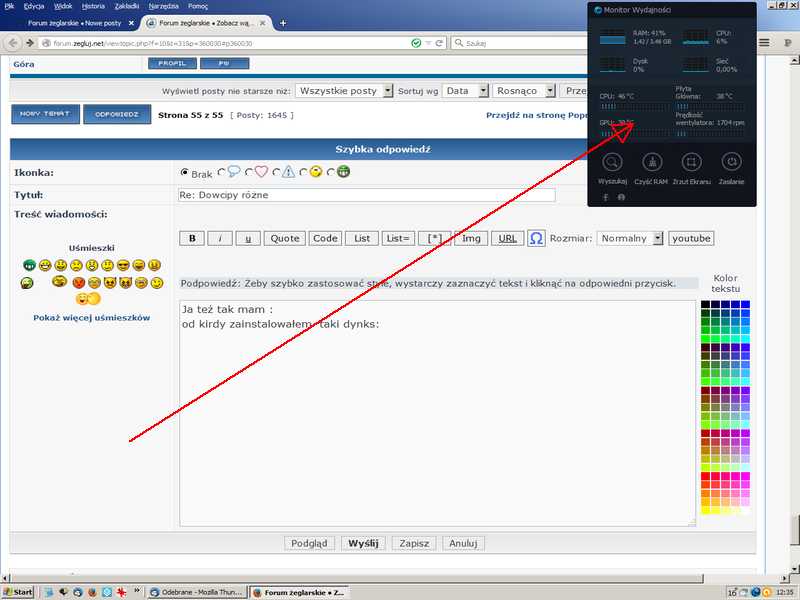Click the Czyść RAM icon
Image resolution: width=800 pixels, height=600 pixels.
(x=651, y=162)
